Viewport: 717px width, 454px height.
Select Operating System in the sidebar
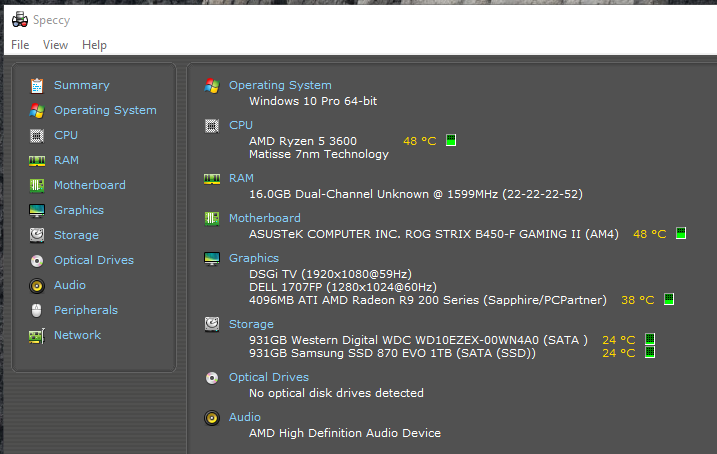[105, 110]
